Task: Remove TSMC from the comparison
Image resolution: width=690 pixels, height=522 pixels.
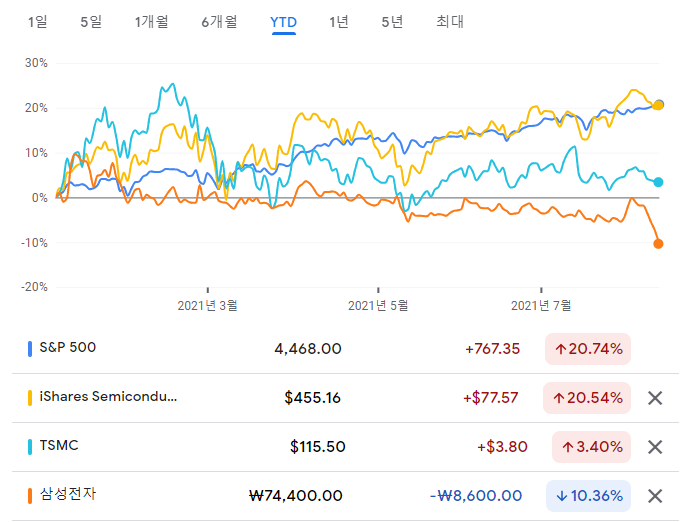Action: (x=655, y=447)
